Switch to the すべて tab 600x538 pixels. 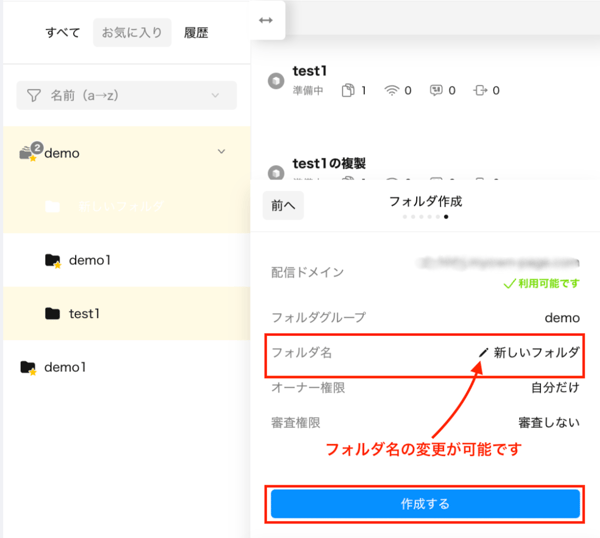(63, 33)
